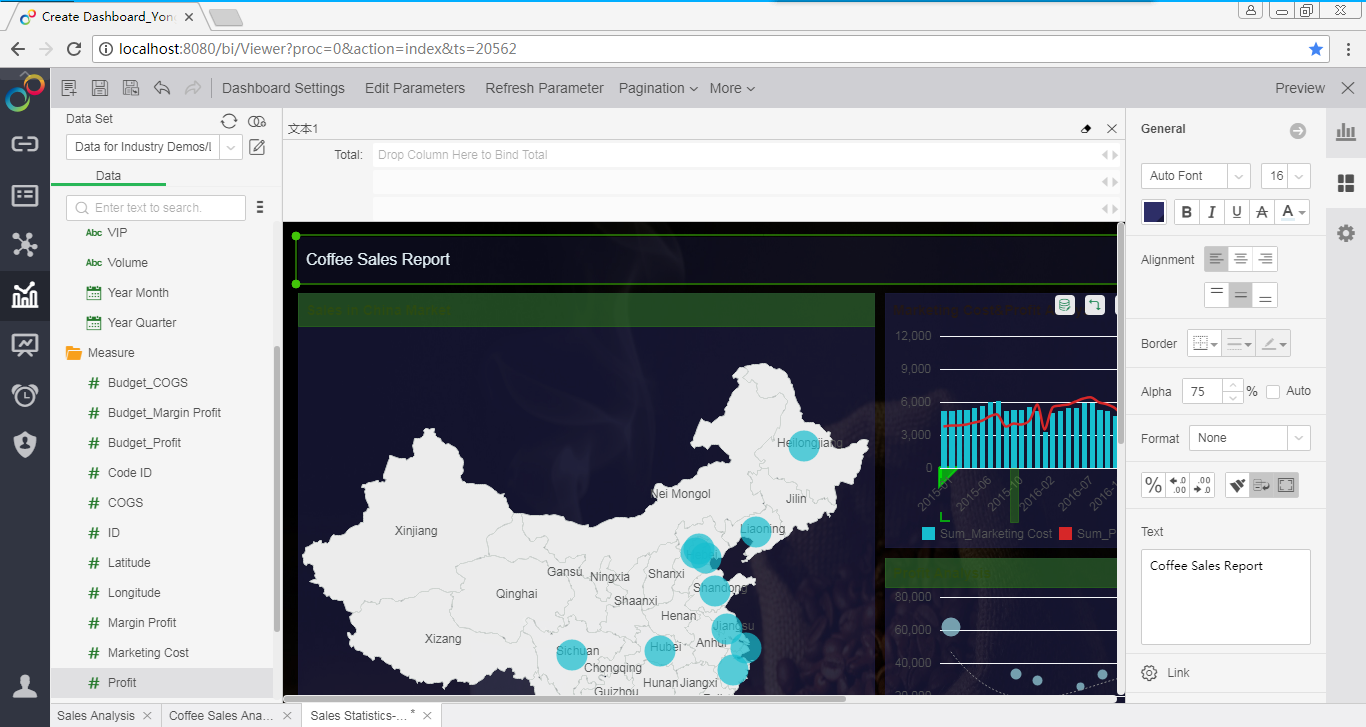Screen dimensions: 1366x727
Task: Open the data set combine icon
Action: (x=257, y=121)
